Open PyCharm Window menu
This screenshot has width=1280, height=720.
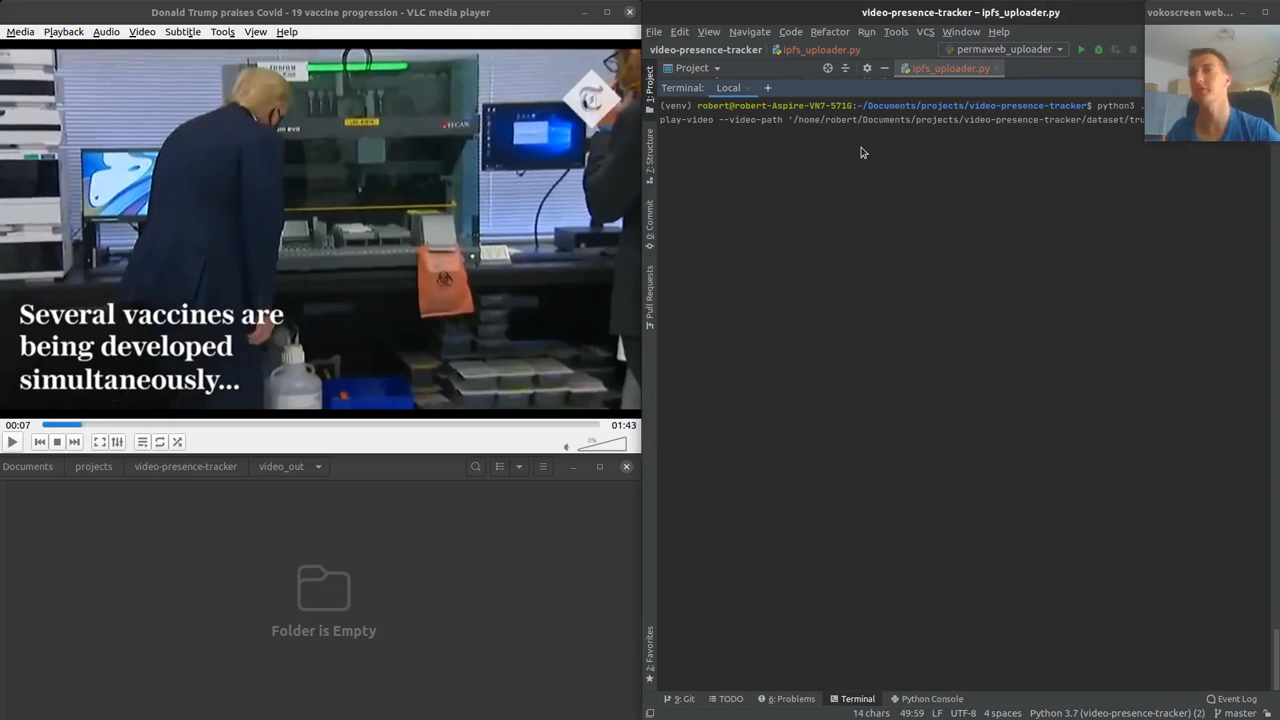click(961, 32)
